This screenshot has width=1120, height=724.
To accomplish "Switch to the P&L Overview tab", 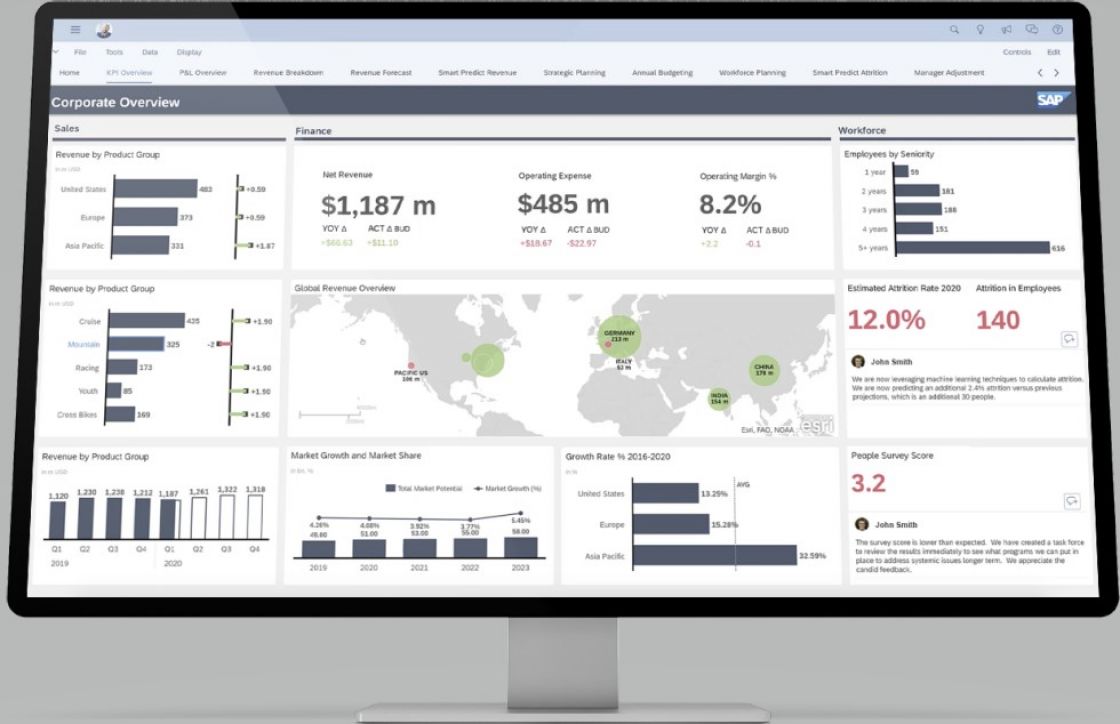I will (x=203, y=73).
